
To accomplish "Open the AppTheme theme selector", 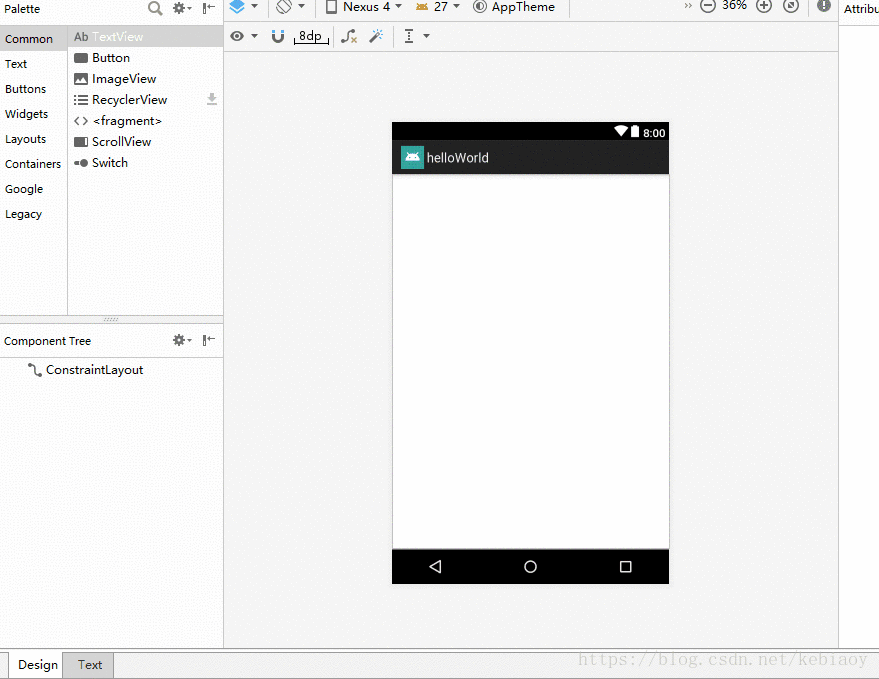I will [514, 7].
